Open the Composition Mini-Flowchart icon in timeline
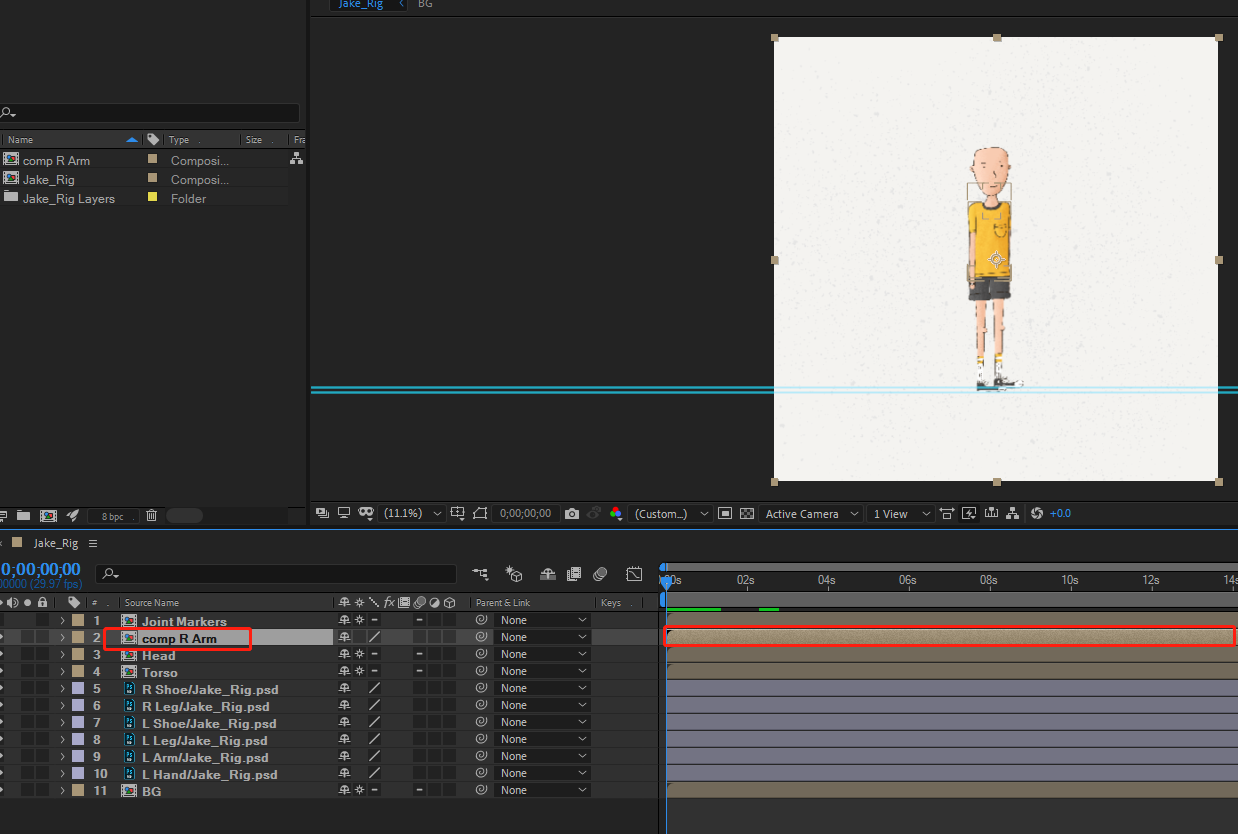The height and width of the screenshot is (834, 1238). pyautogui.click(x=481, y=574)
